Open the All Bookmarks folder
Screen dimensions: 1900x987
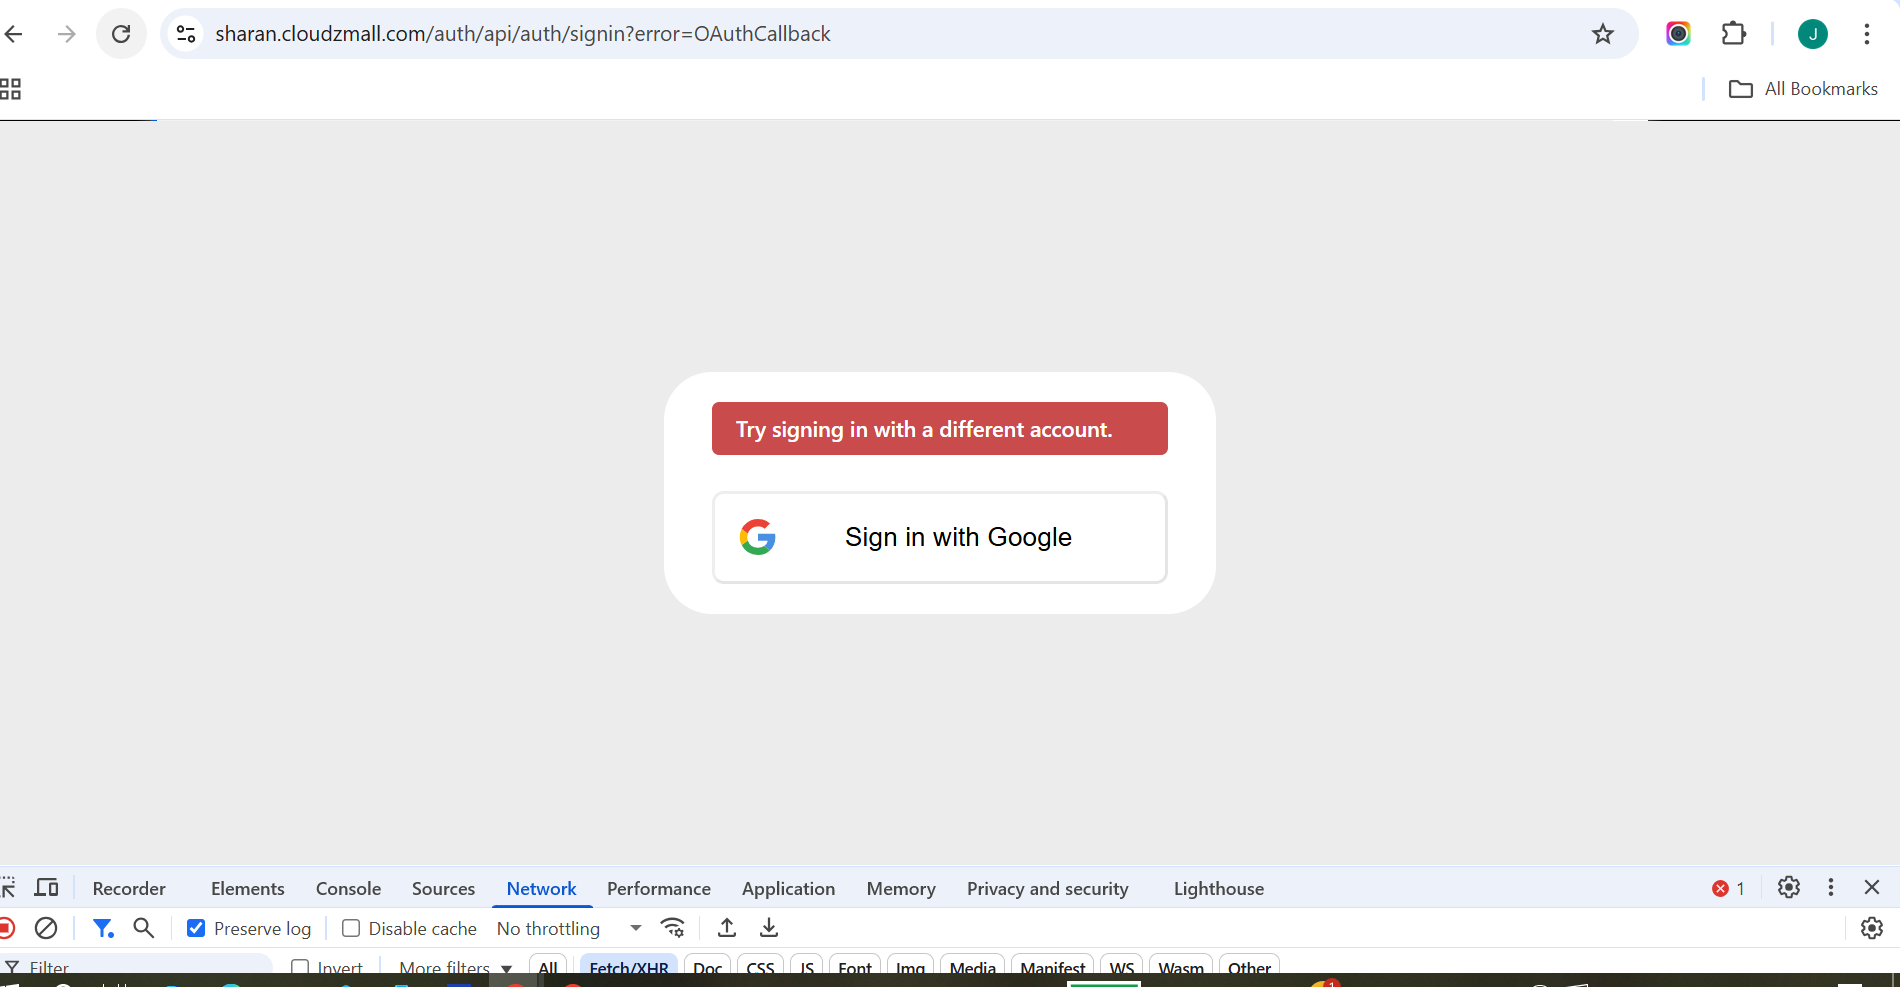1803,89
